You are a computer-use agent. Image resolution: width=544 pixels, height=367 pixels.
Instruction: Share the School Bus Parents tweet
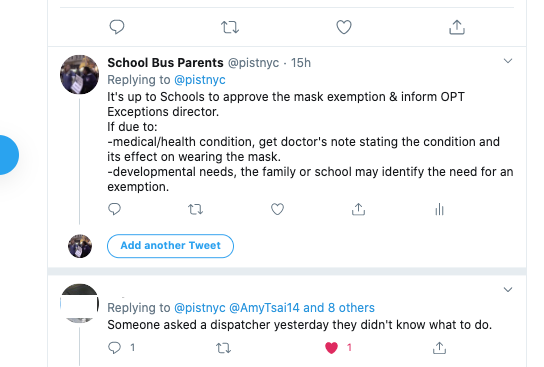click(358, 209)
